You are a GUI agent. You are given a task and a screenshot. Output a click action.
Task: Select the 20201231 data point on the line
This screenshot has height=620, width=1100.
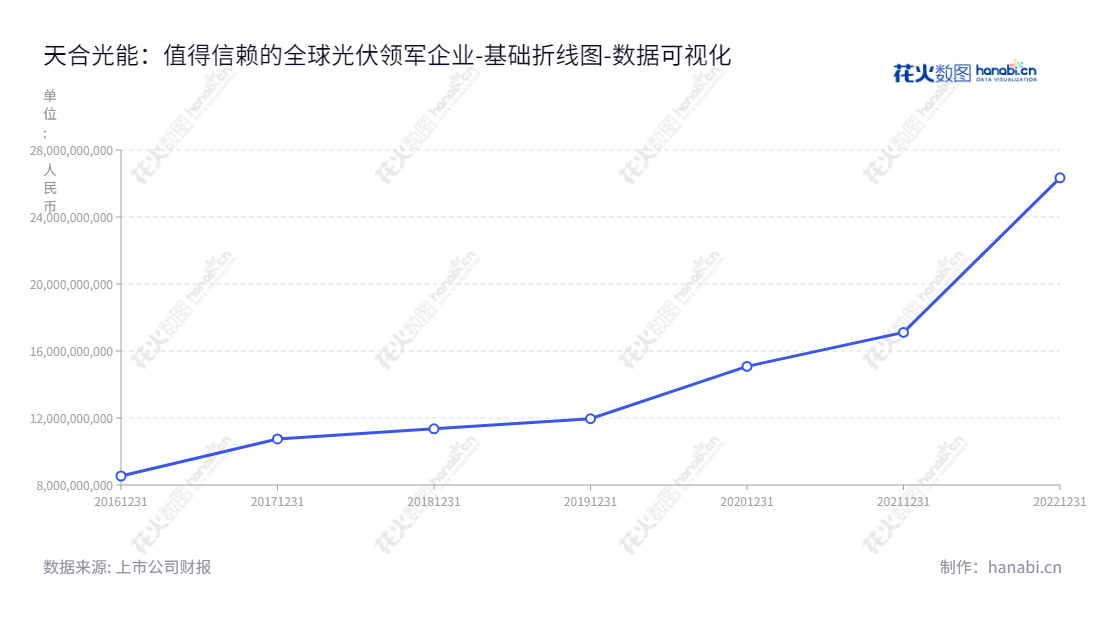pyautogui.click(x=747, y=366)
